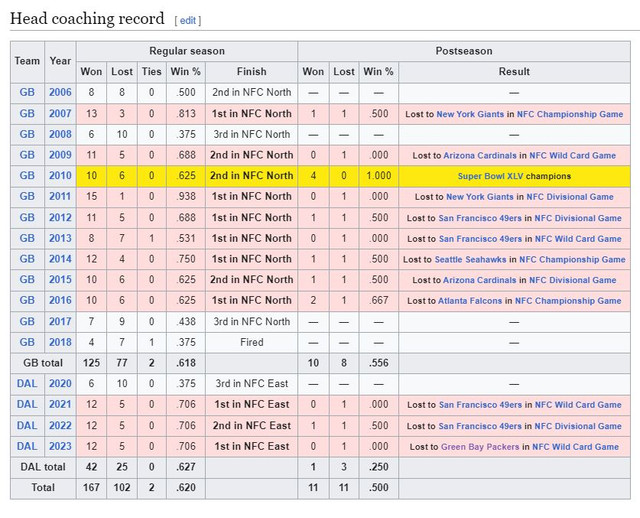The image size is (640, 518).
Task: Open the 2021 season year link
Action: coord(60,405)
